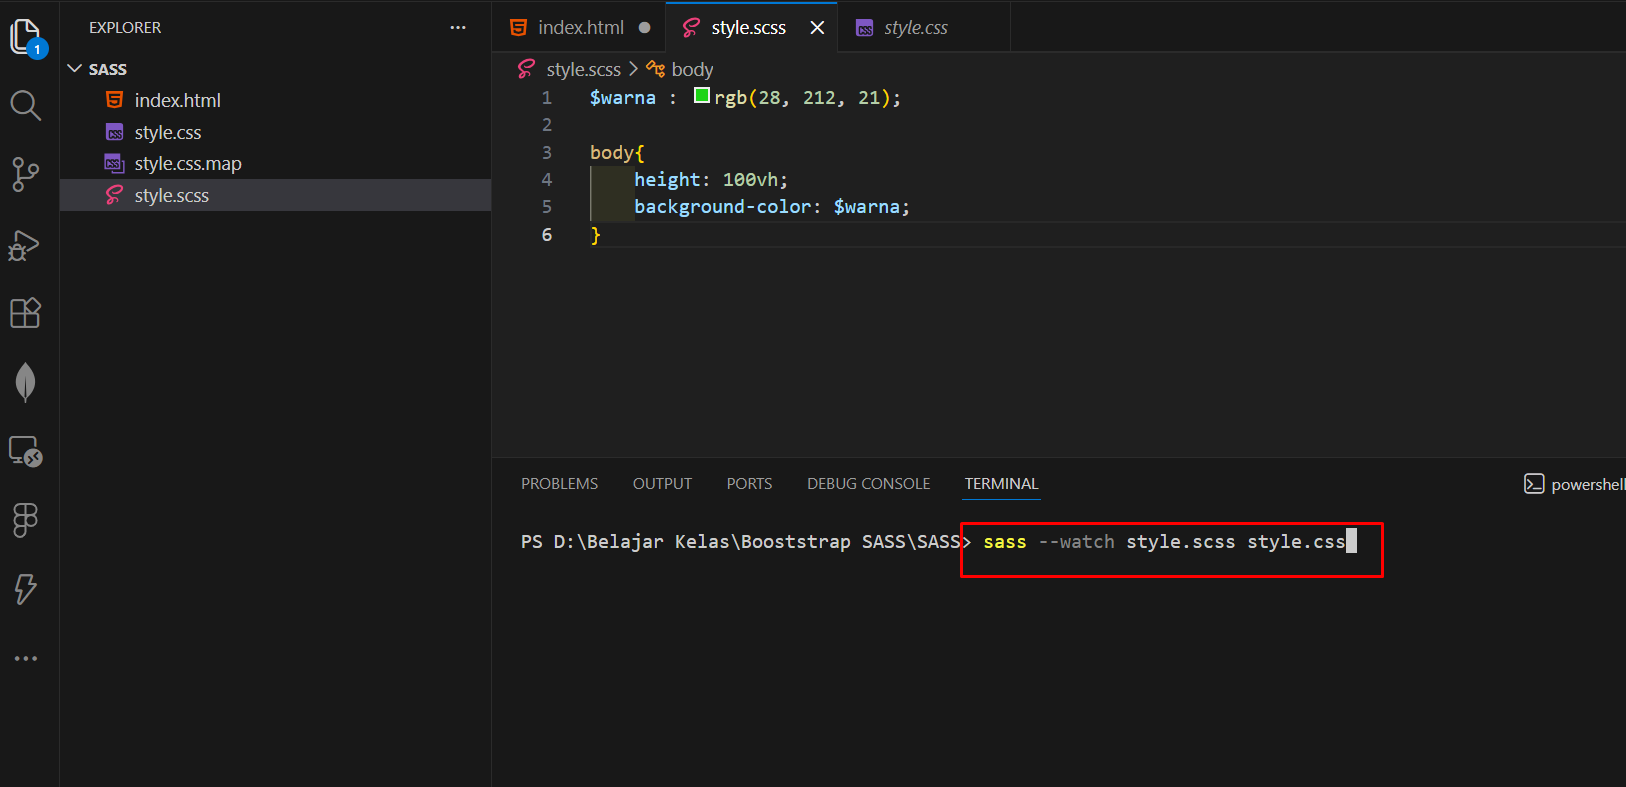Screen dimensions: 1626x787
Task: Open style.css.map in the explorer tree
Action: pyautogui.click(x=275, y=163)
